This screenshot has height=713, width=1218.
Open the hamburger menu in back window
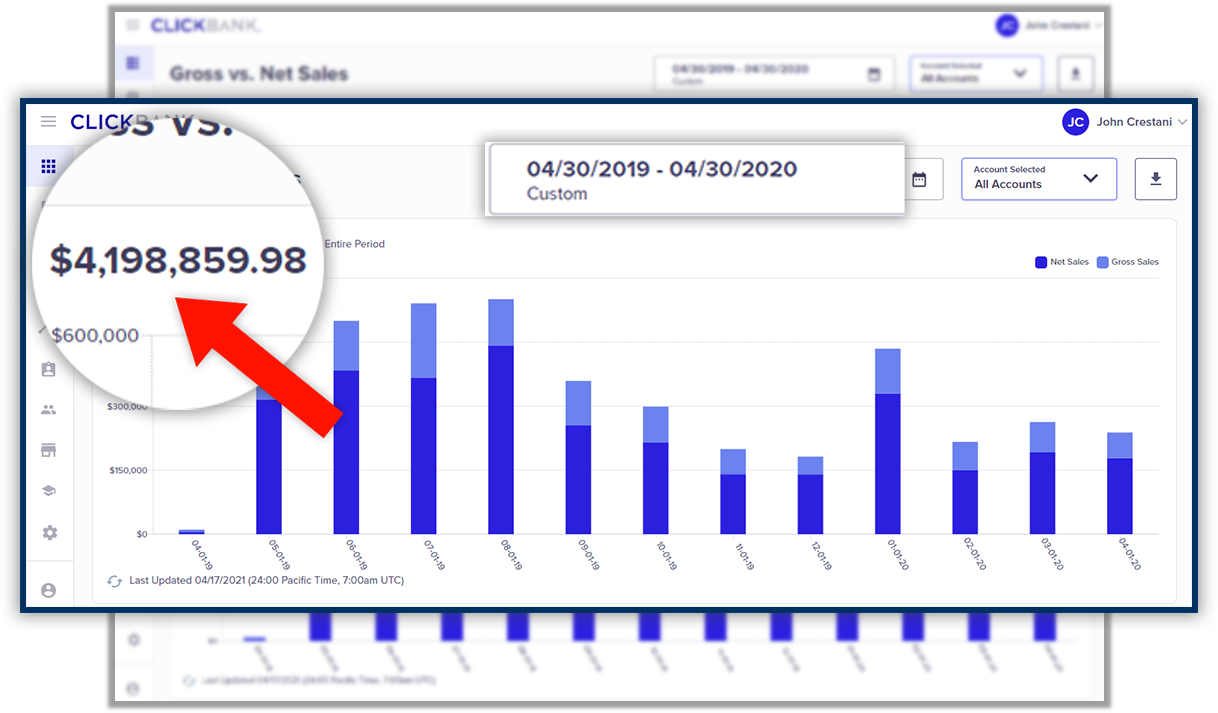coord(133,24)
